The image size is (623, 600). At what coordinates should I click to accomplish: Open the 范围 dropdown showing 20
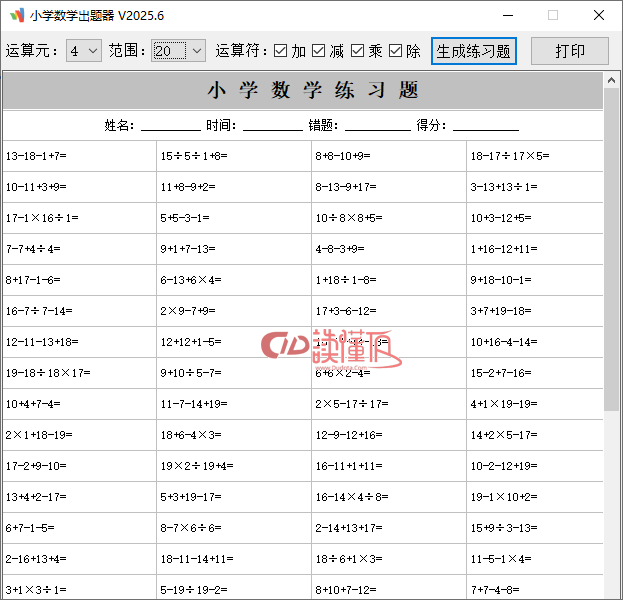(x=178, y=51)
